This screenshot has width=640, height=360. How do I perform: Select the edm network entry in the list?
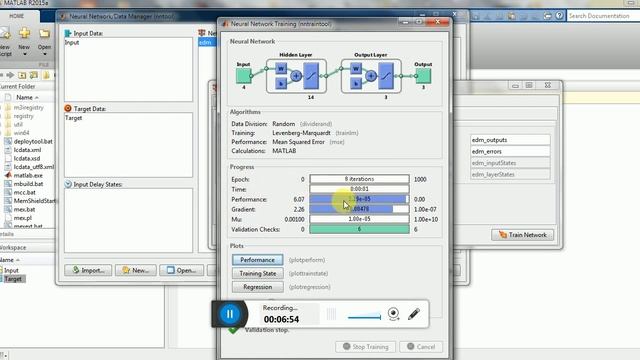click(x=207, y=42)
